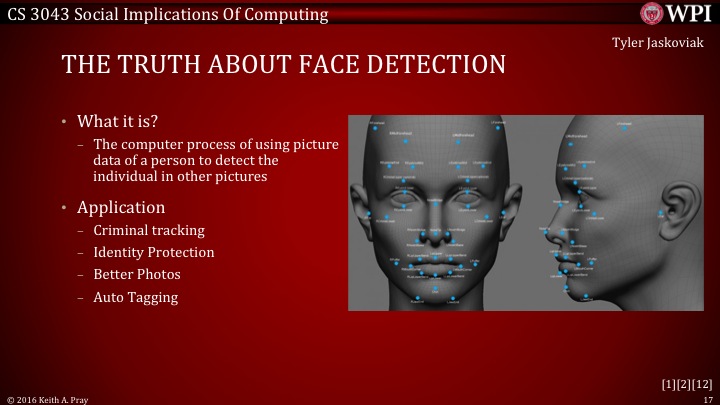Select the course header 'CS 3043 Social Implications Of Computing'
The image size is (720, 405).
pyautogui.click(x=168, y=15)
